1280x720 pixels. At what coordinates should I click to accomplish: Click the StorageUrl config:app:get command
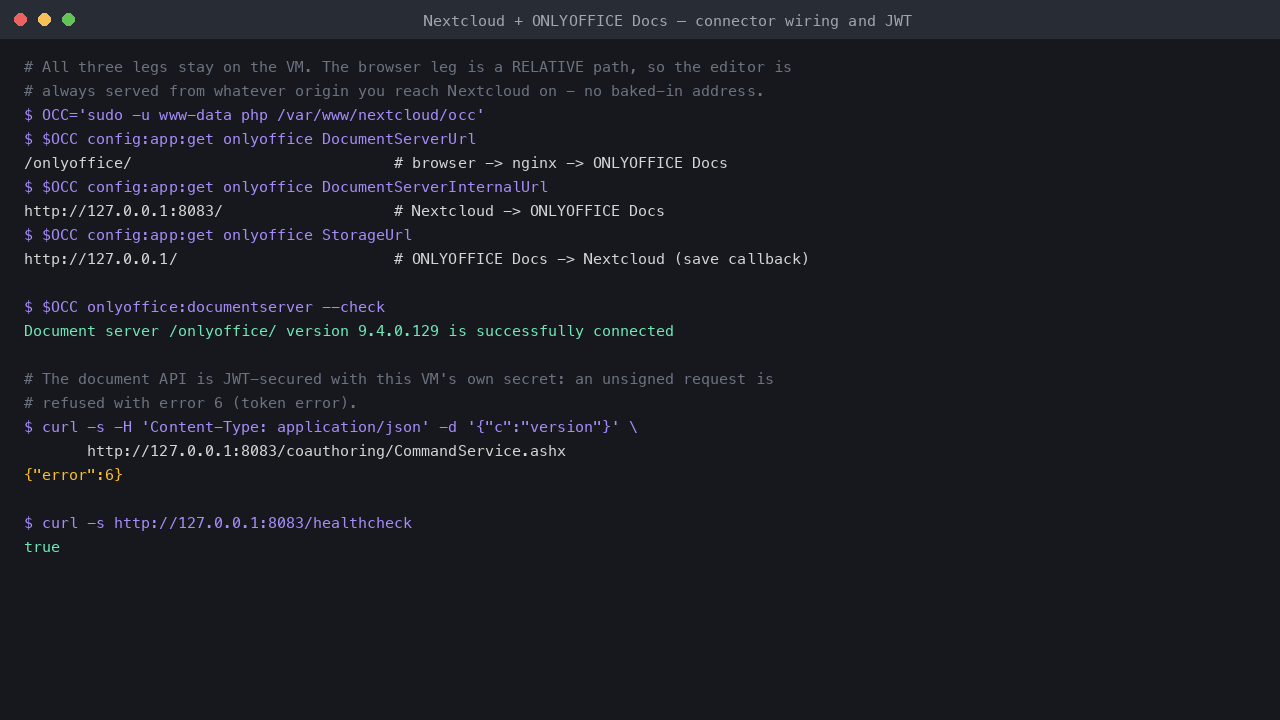point(218,235)
